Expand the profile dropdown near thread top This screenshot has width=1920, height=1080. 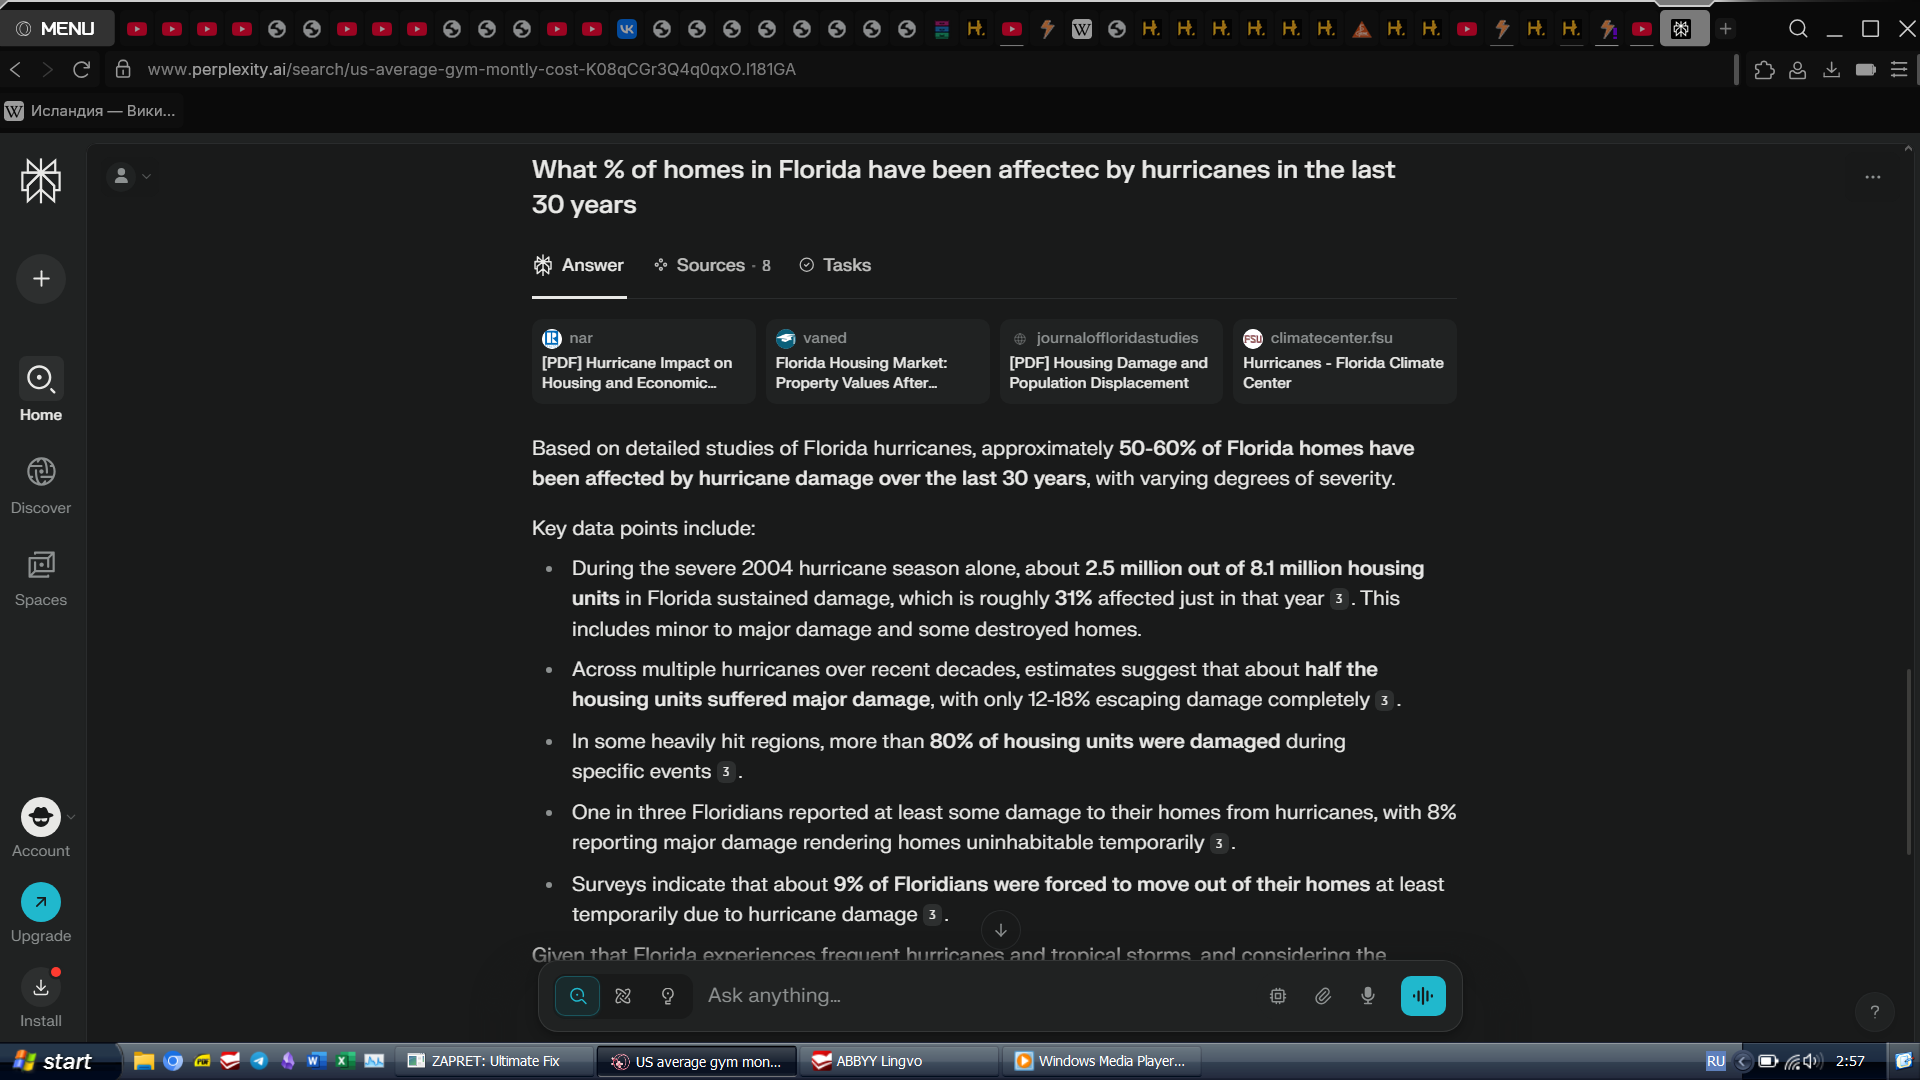tap(130, 176)
